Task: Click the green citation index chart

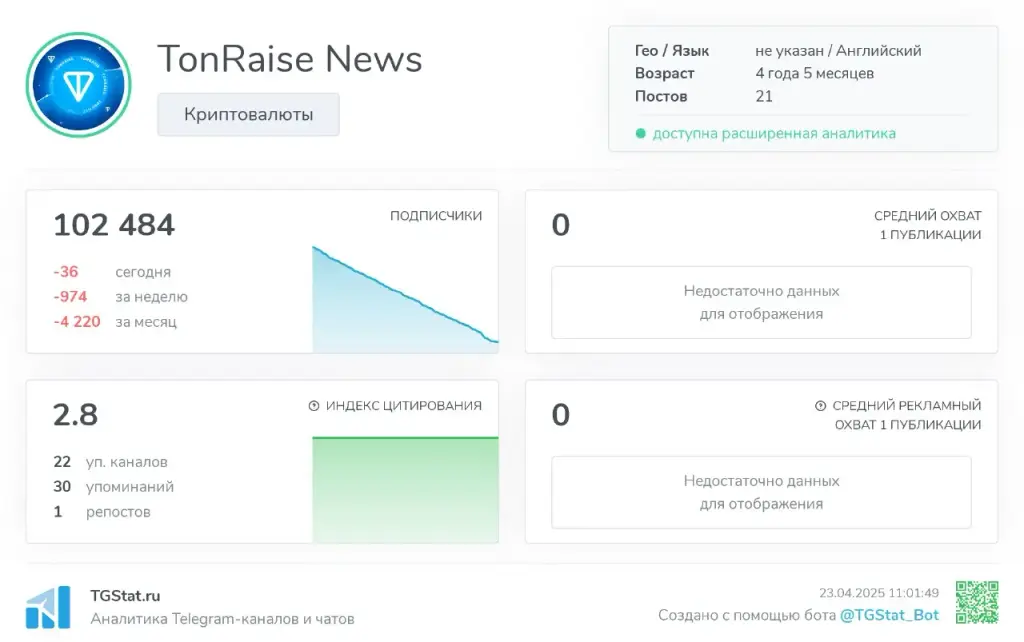Action: tap(405, 489)
